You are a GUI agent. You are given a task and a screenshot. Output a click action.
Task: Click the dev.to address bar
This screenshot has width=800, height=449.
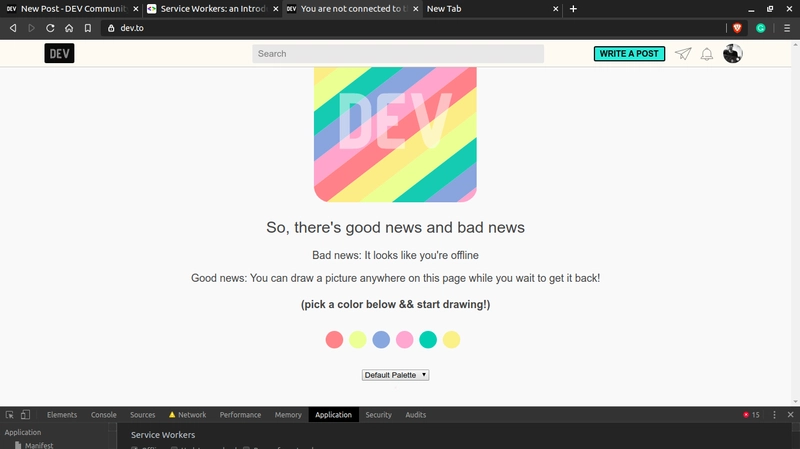(413, 28)
